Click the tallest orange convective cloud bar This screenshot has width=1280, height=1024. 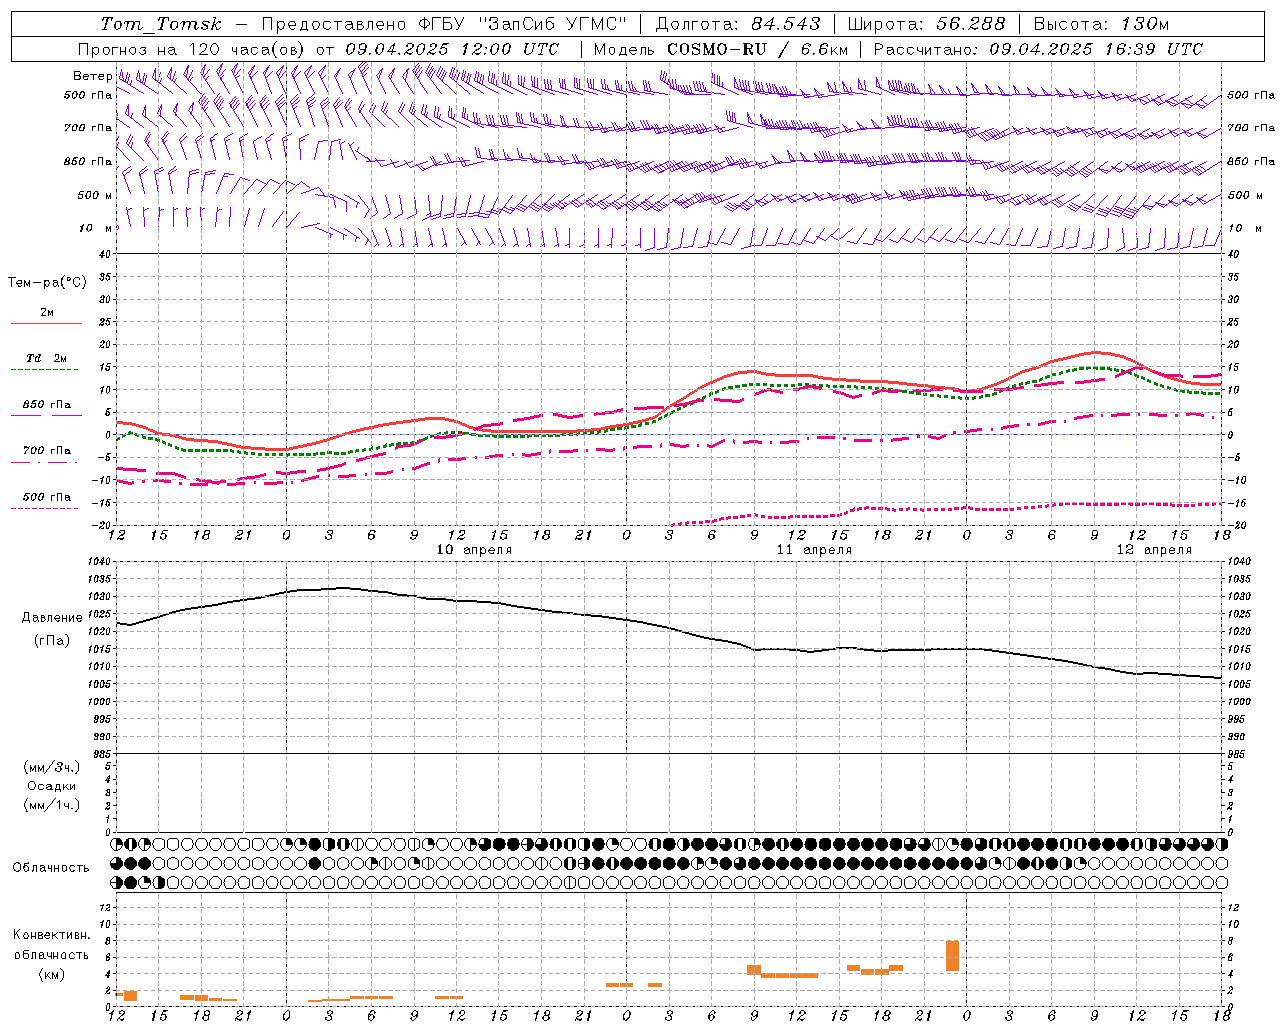952,956
